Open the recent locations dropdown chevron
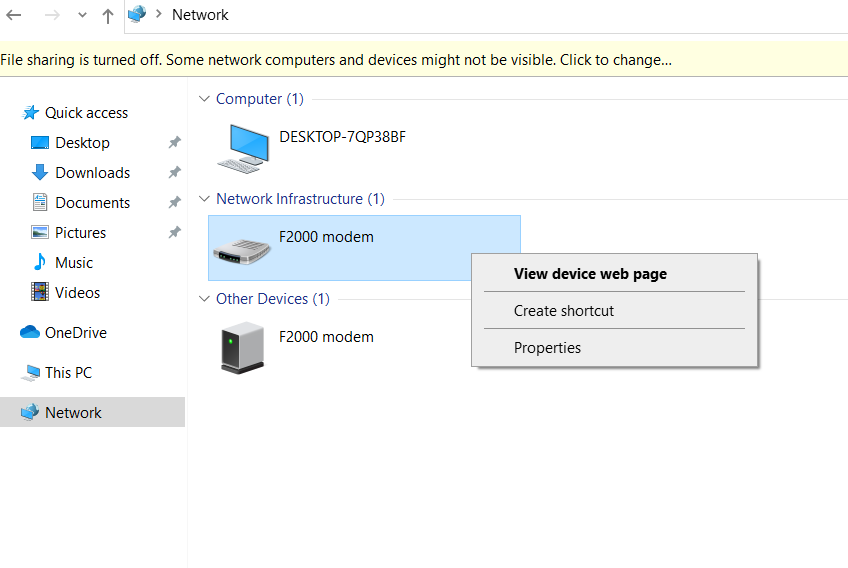This screenshot has height=568, width=848. click(82, 15)
